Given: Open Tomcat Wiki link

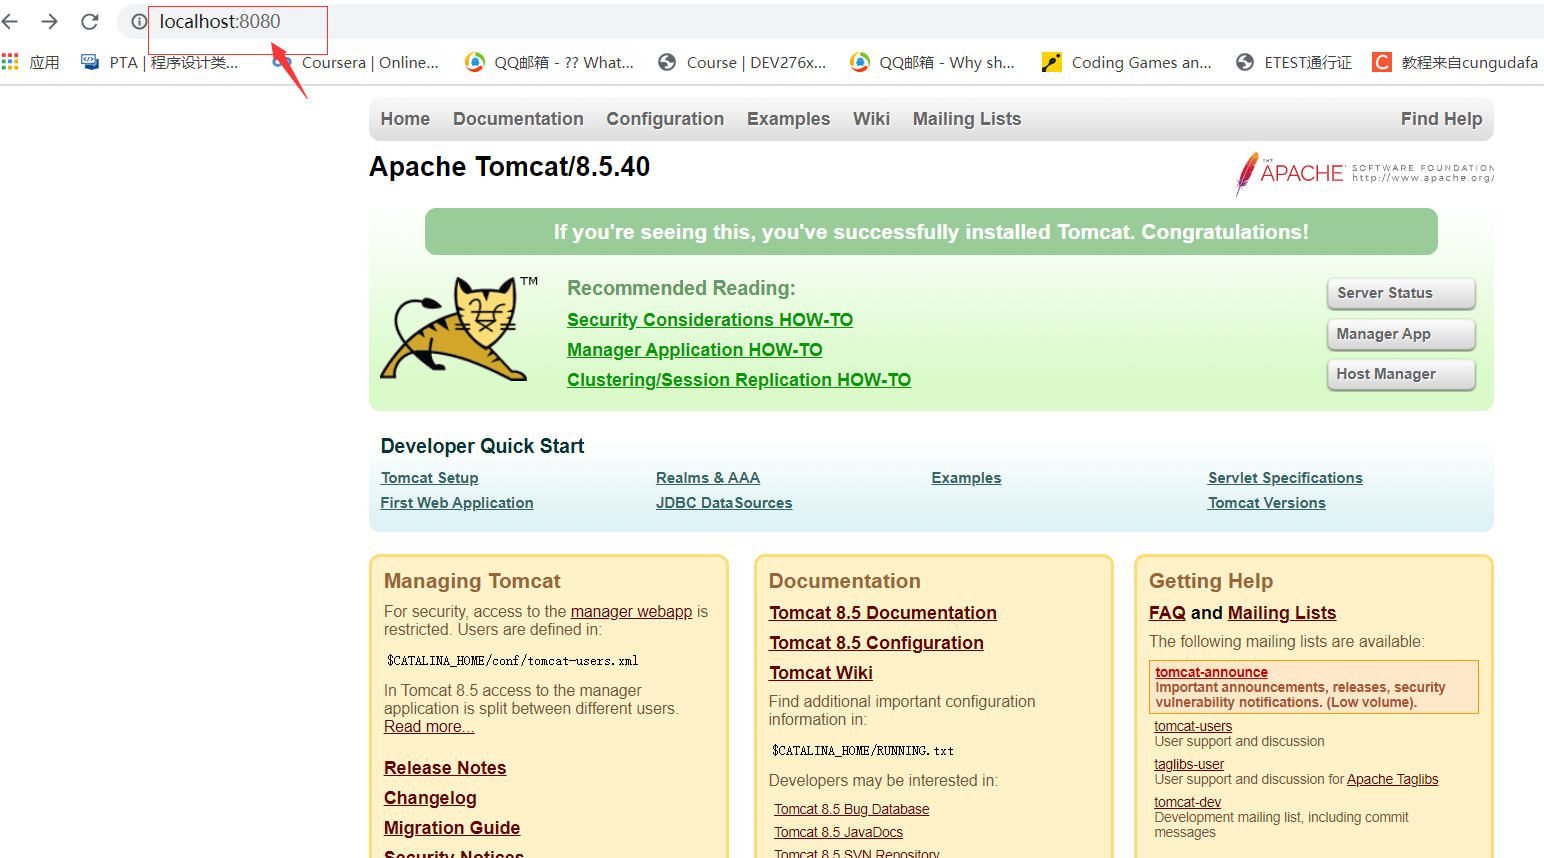Looking at the screenshot, I should (x=821, y=673).
